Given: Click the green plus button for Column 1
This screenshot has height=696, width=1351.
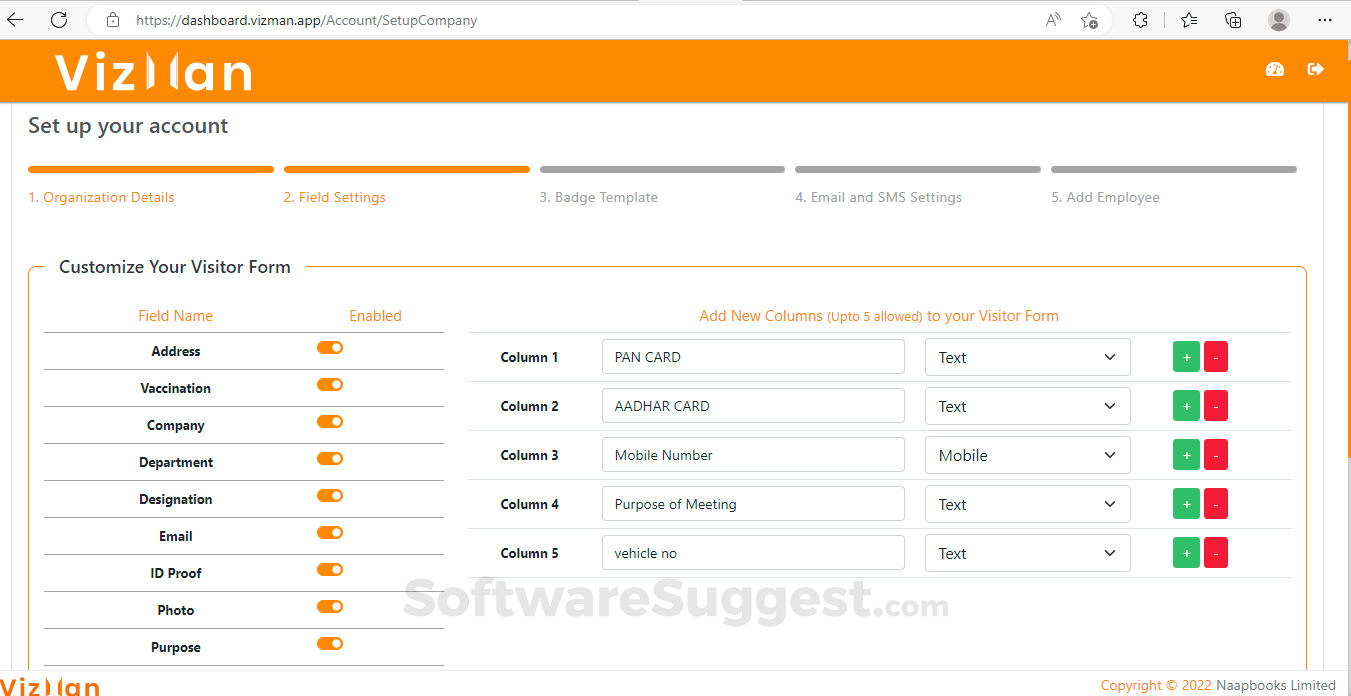Looking at the screenshot, I should point(1186,357).
